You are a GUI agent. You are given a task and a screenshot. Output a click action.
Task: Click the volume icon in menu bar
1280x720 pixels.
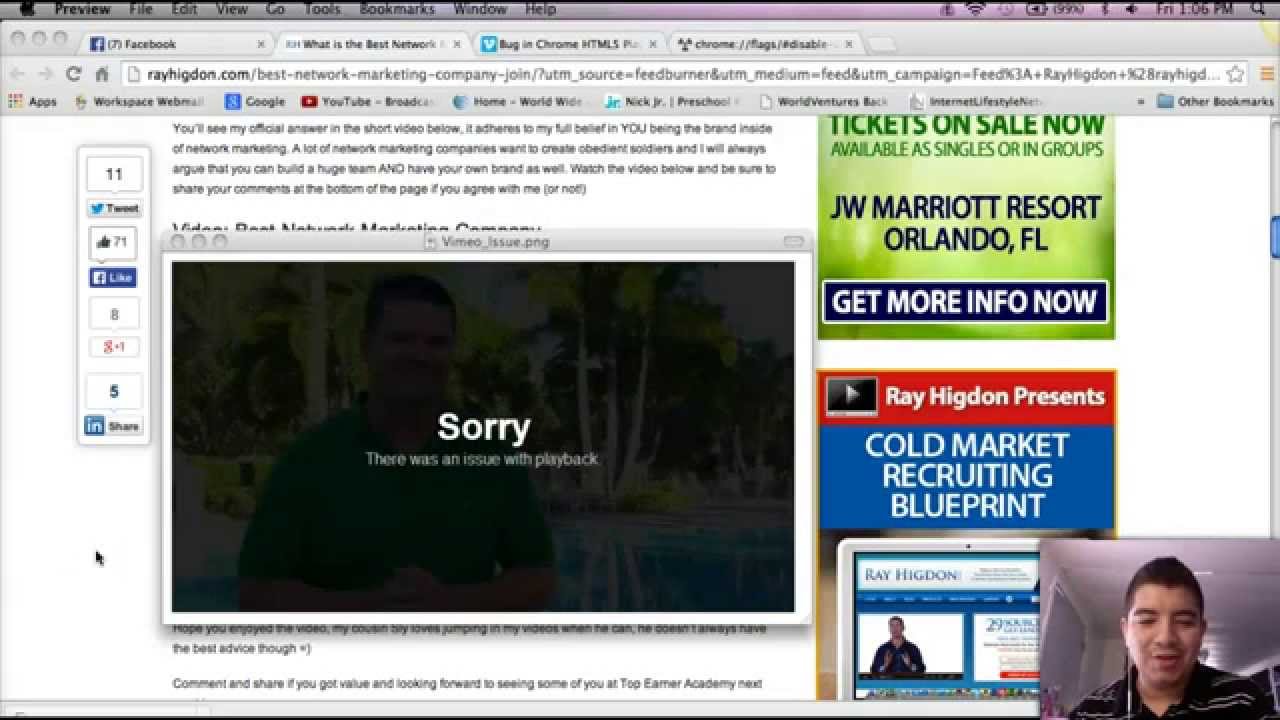coord(1131,9)
